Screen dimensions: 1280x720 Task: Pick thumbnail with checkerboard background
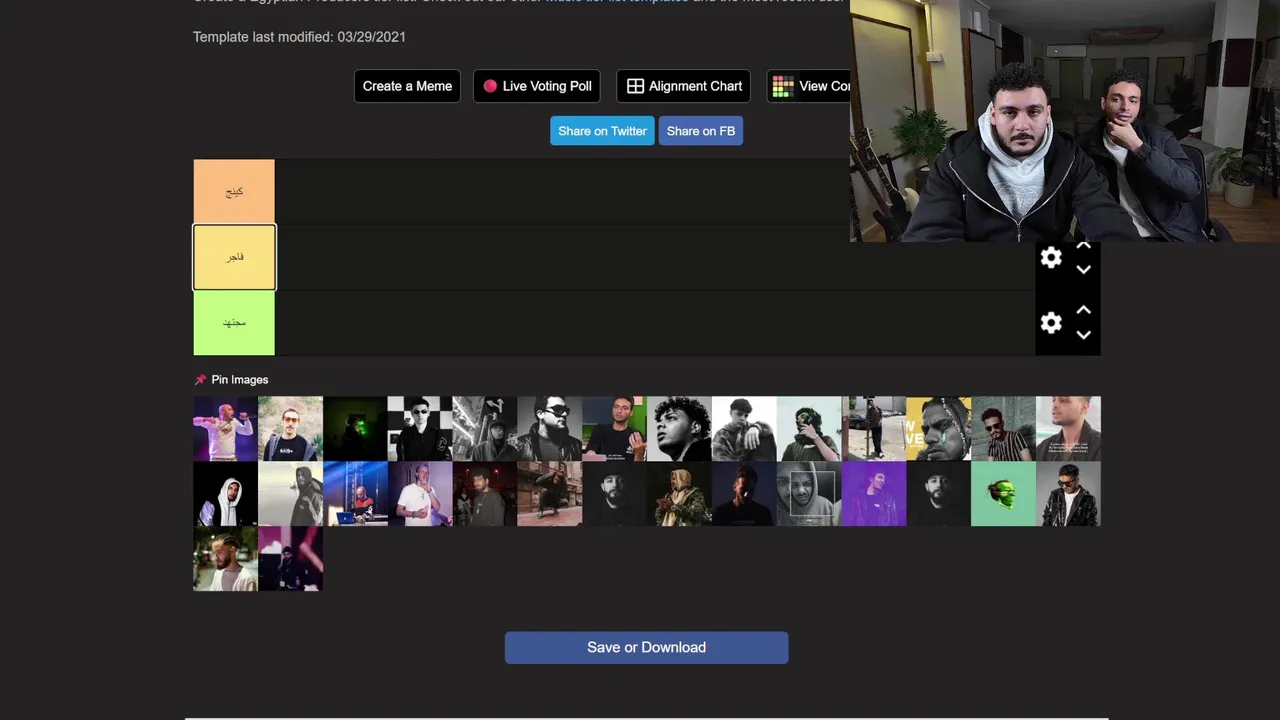420,428
